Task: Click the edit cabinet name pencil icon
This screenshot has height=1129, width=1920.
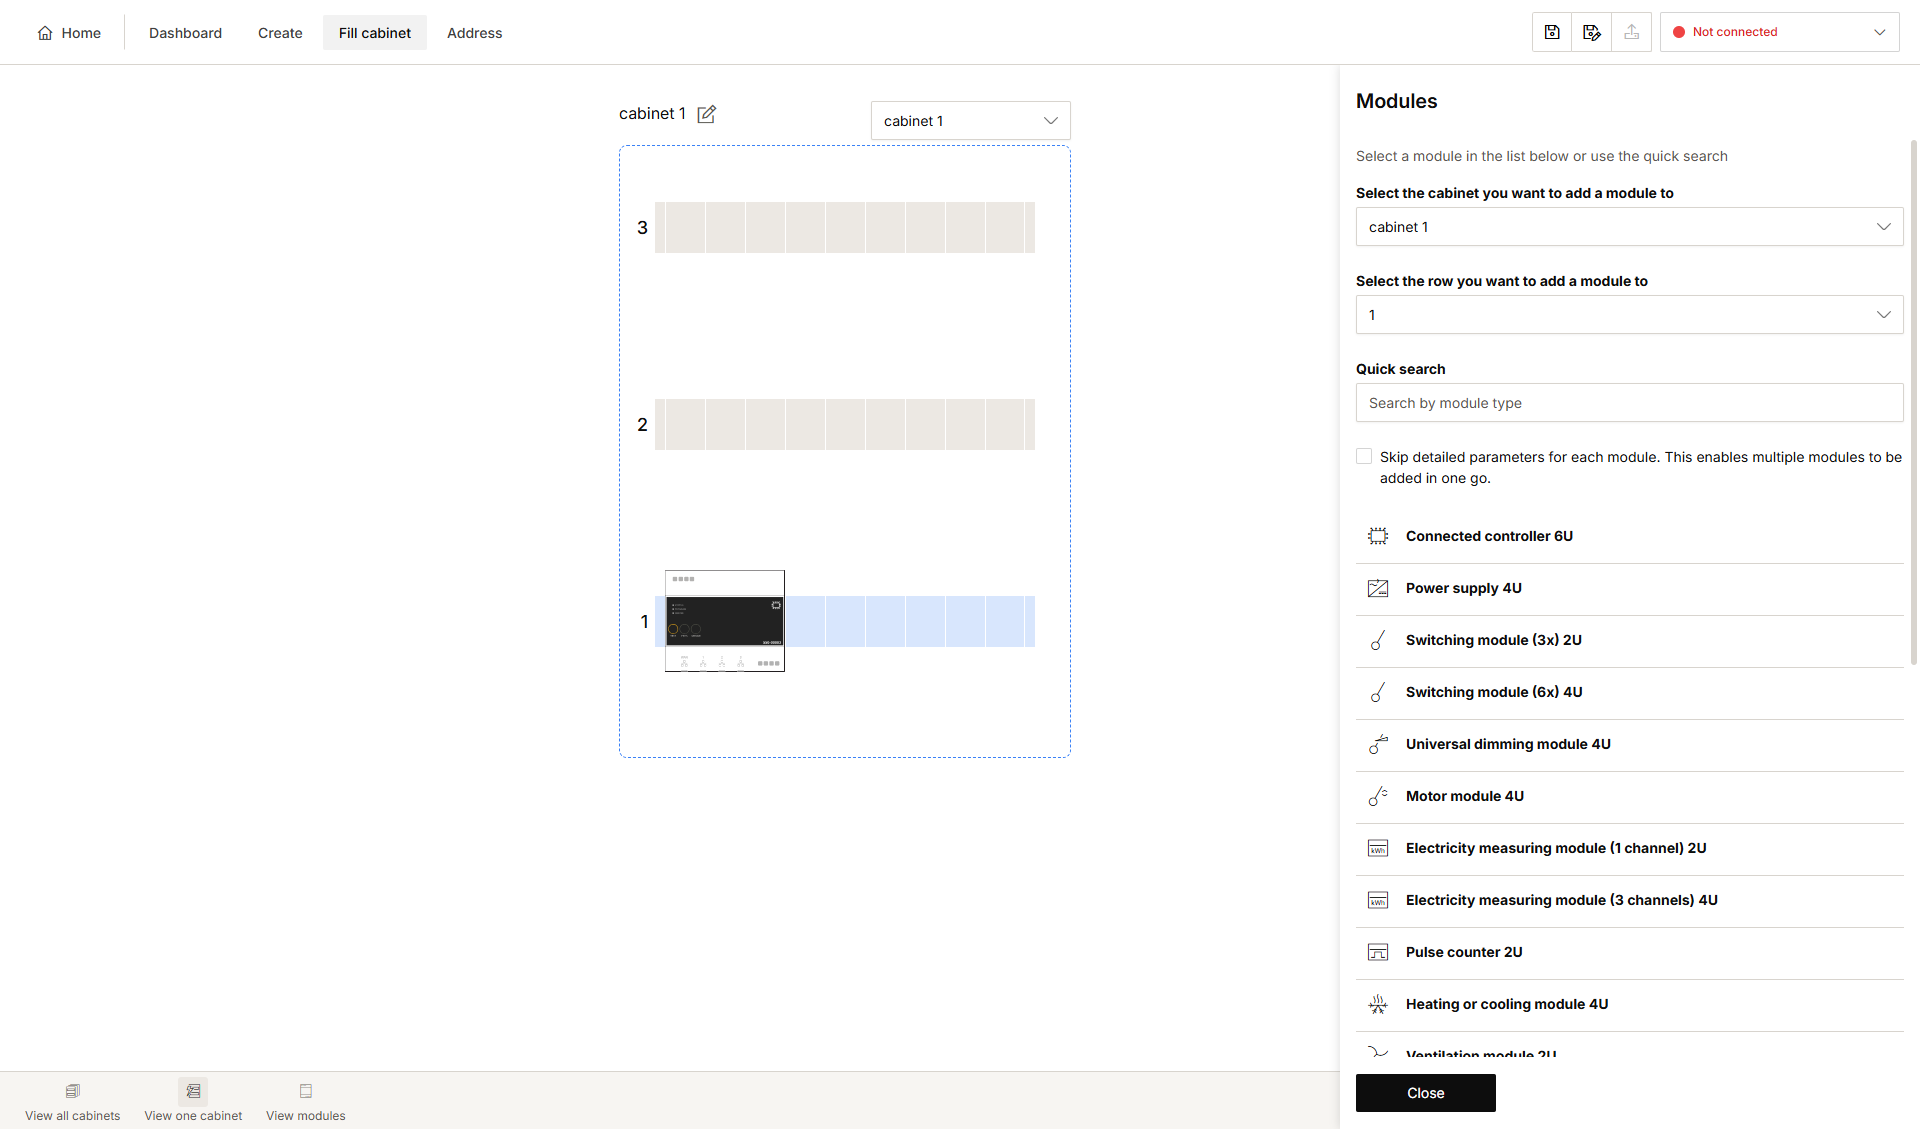Action: coord(707,114)
